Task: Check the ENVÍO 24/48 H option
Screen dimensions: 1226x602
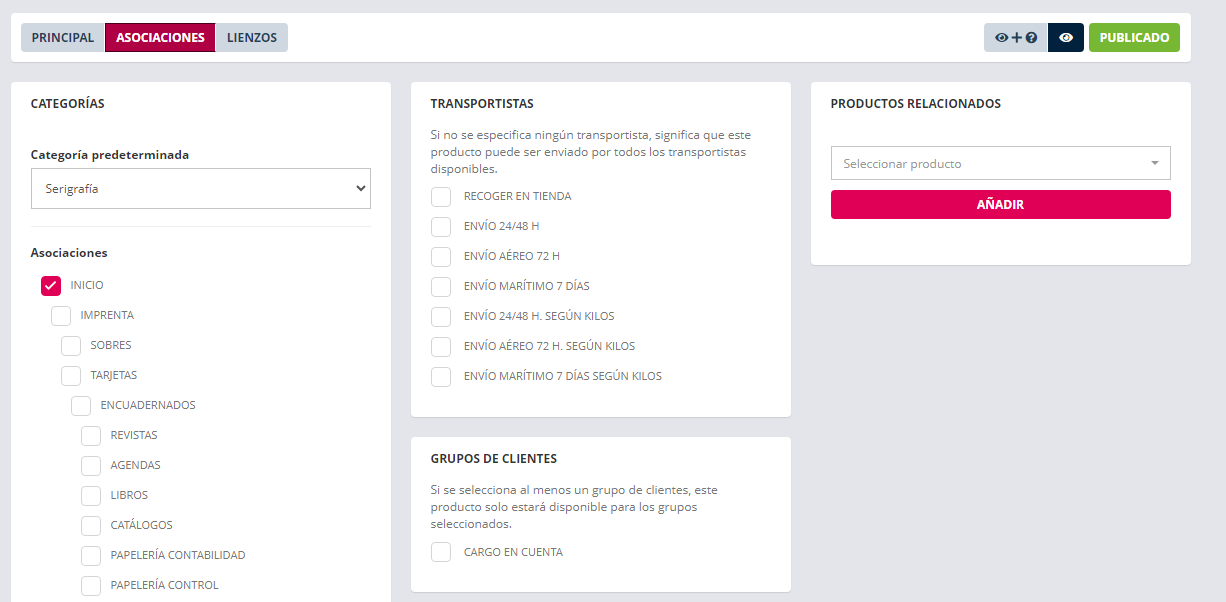Action: point(441,227)
